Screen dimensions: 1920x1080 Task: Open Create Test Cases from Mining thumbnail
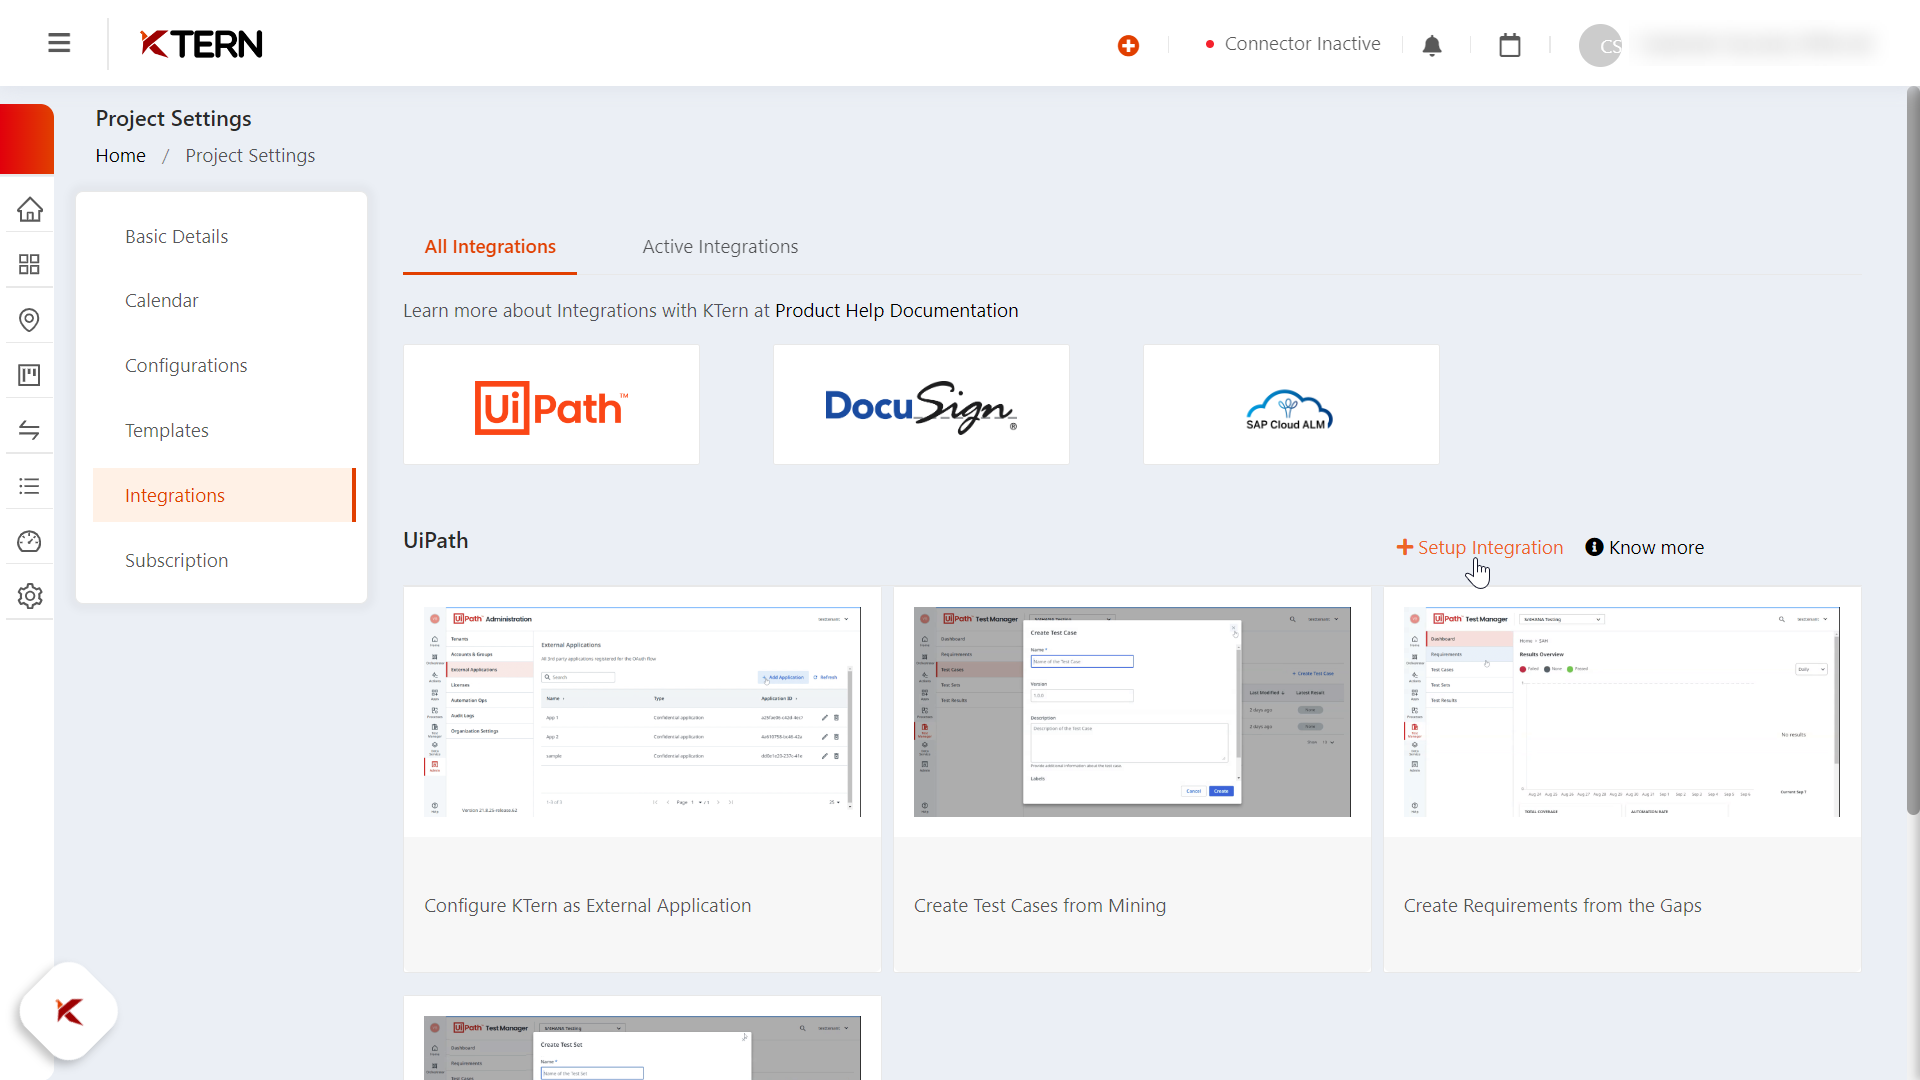[x=1132, y=712]
